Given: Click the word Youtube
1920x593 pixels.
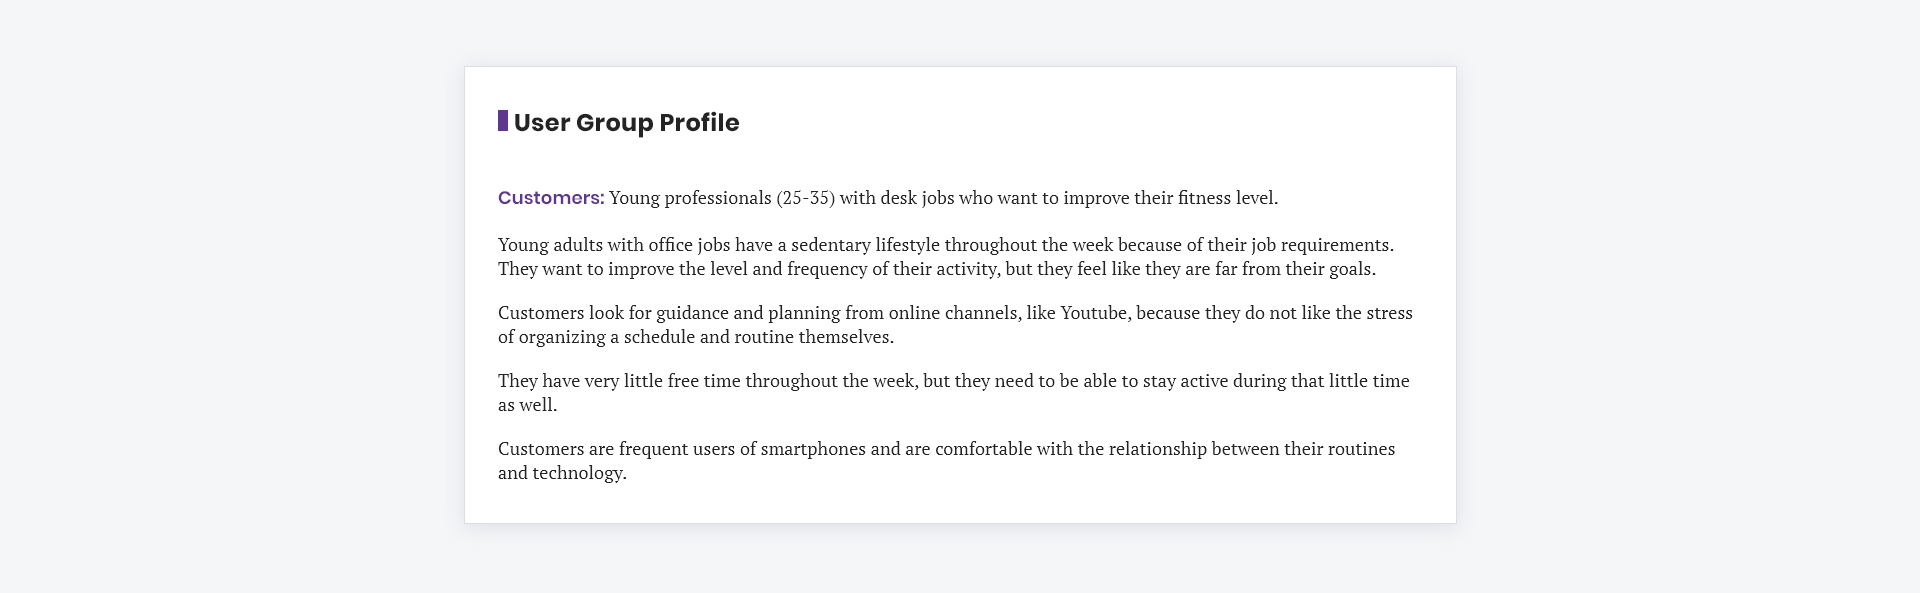Looking at the screenshot, I should click(x=1094, y=313).
